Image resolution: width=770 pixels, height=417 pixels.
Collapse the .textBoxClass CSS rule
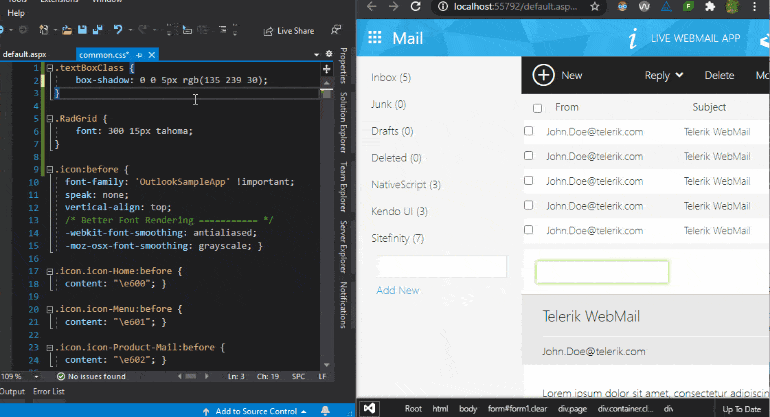coord(48,68)
